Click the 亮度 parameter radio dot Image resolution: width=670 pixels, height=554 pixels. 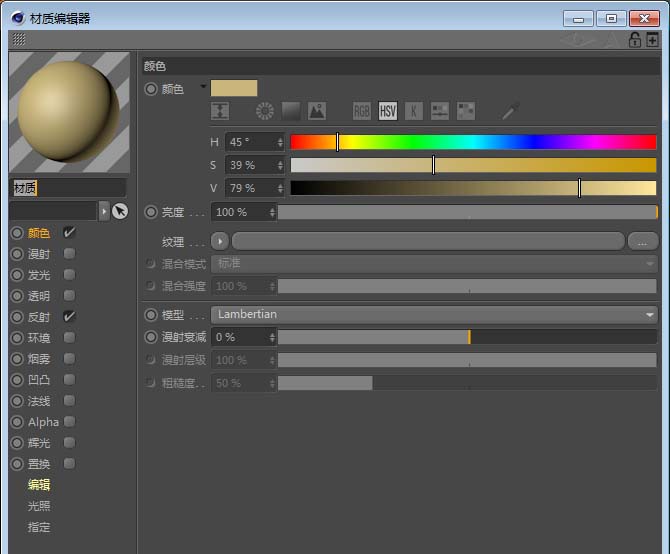(x=151, y=212)
